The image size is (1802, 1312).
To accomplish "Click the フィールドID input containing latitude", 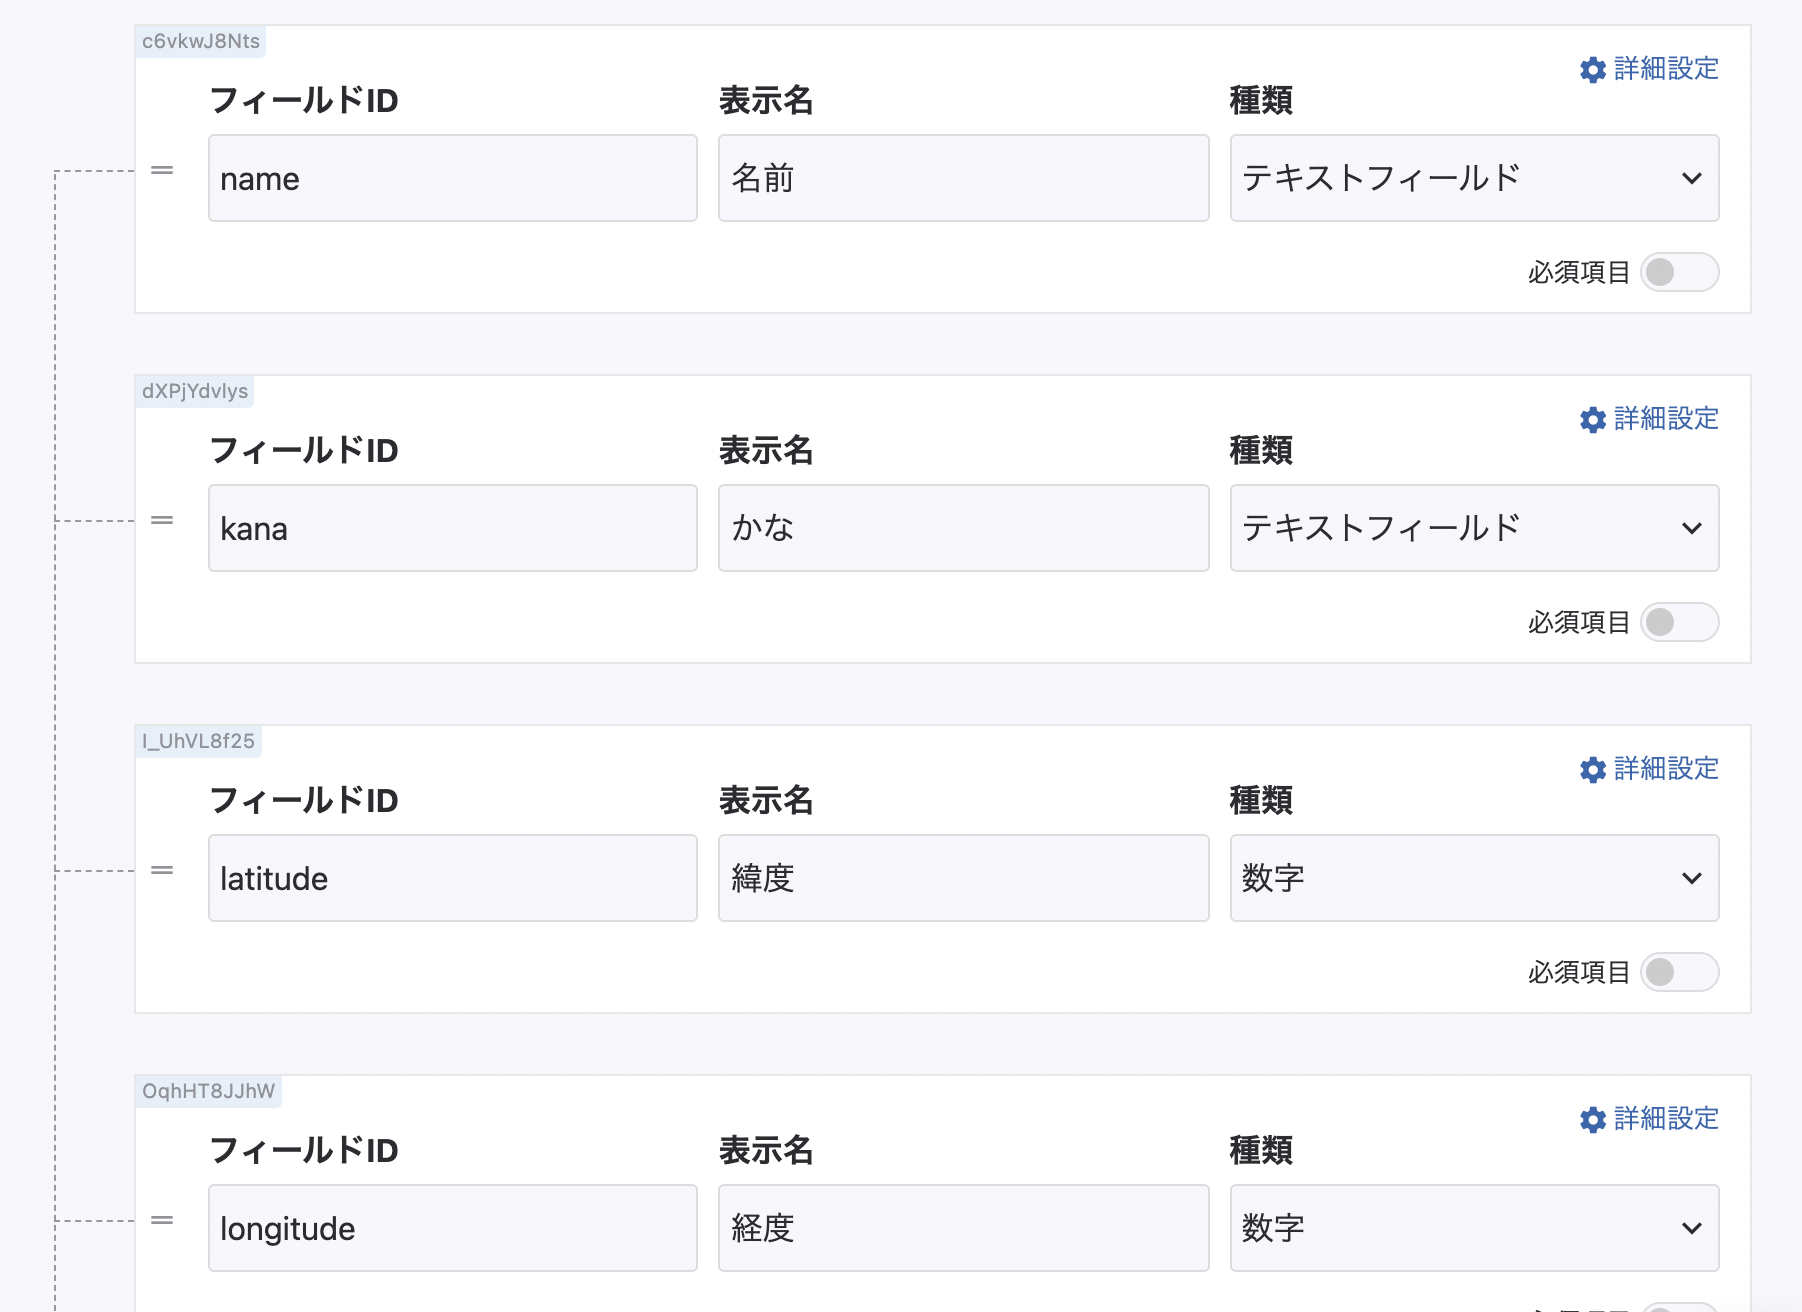I will coord(452,878).
